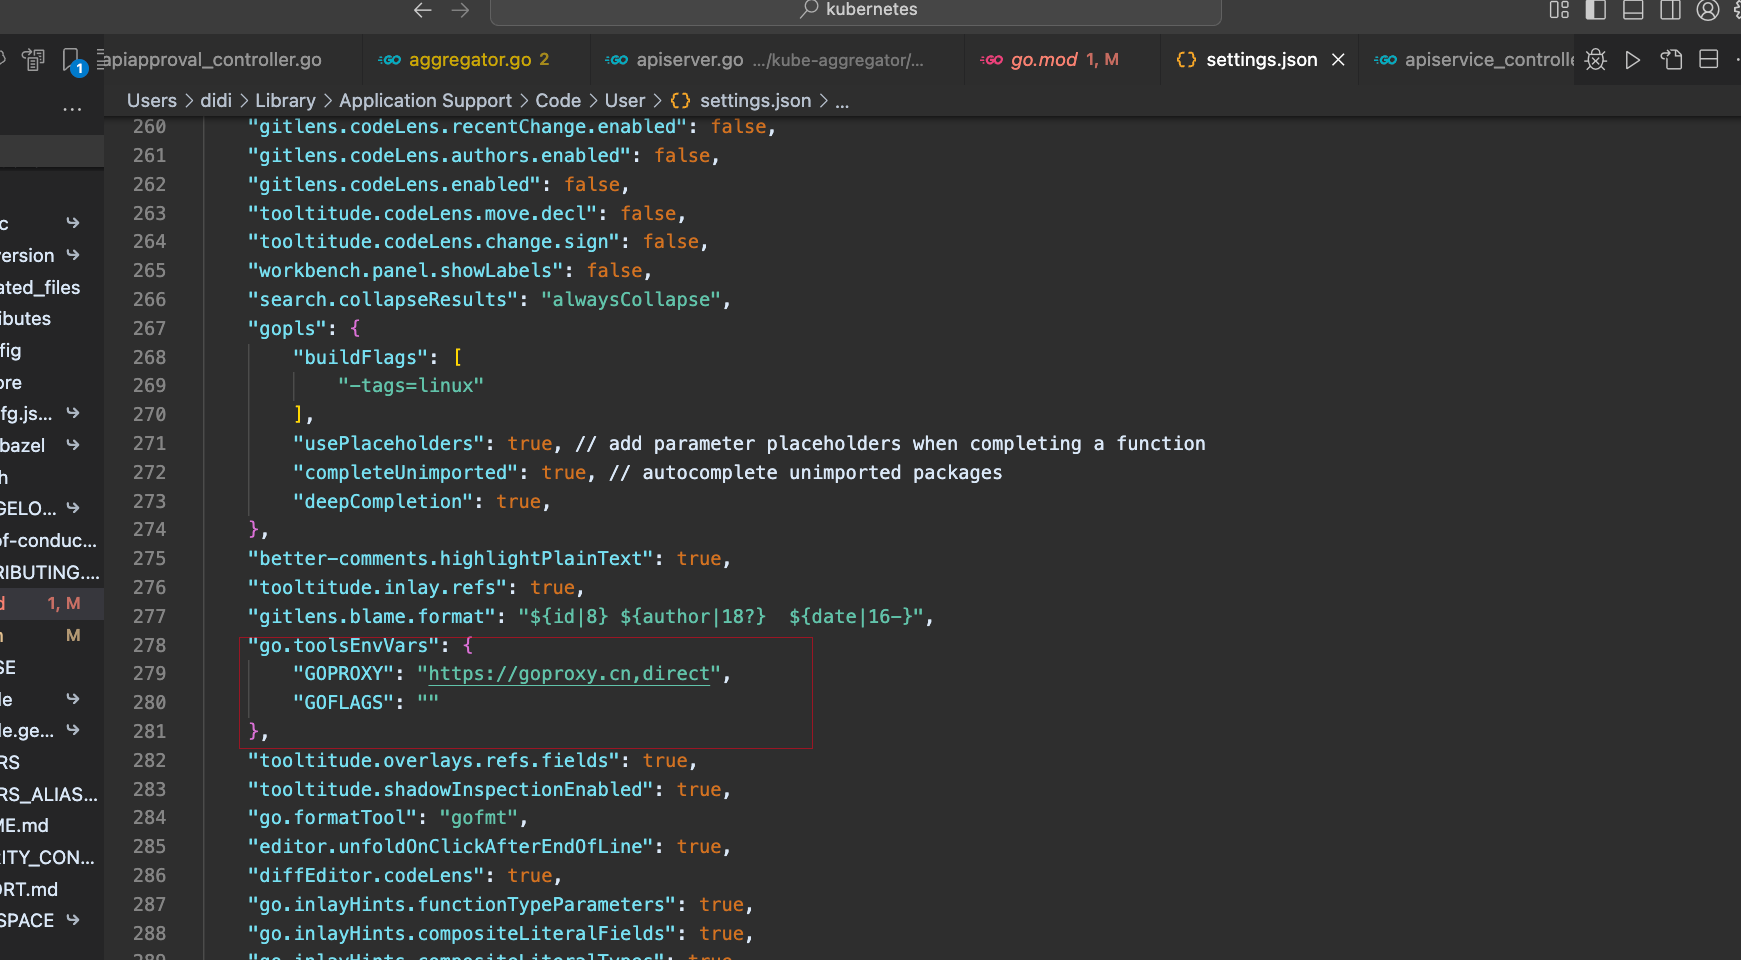This screenshot has height=960, width=1741.
Task: Click line number 267
Action: pos(149,328)
